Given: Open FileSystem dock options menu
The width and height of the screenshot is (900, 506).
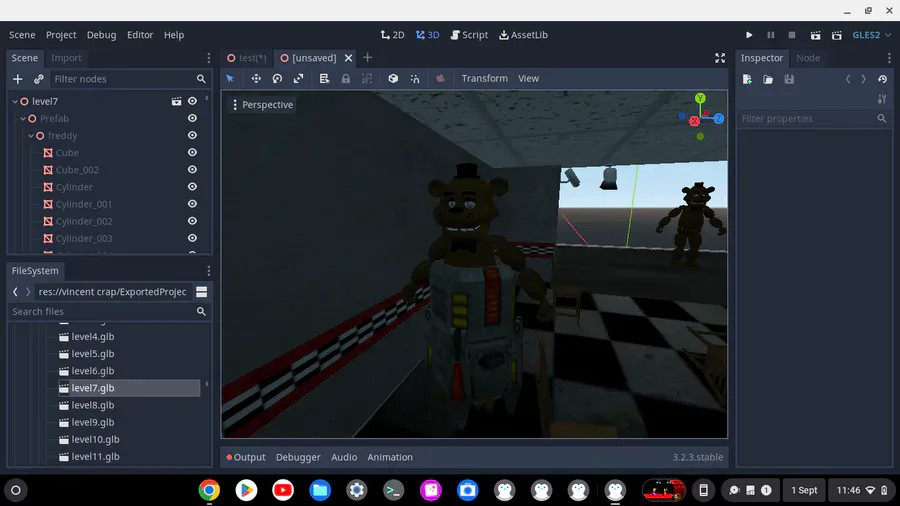Looking at the screenshot, I should coord(208,271).
